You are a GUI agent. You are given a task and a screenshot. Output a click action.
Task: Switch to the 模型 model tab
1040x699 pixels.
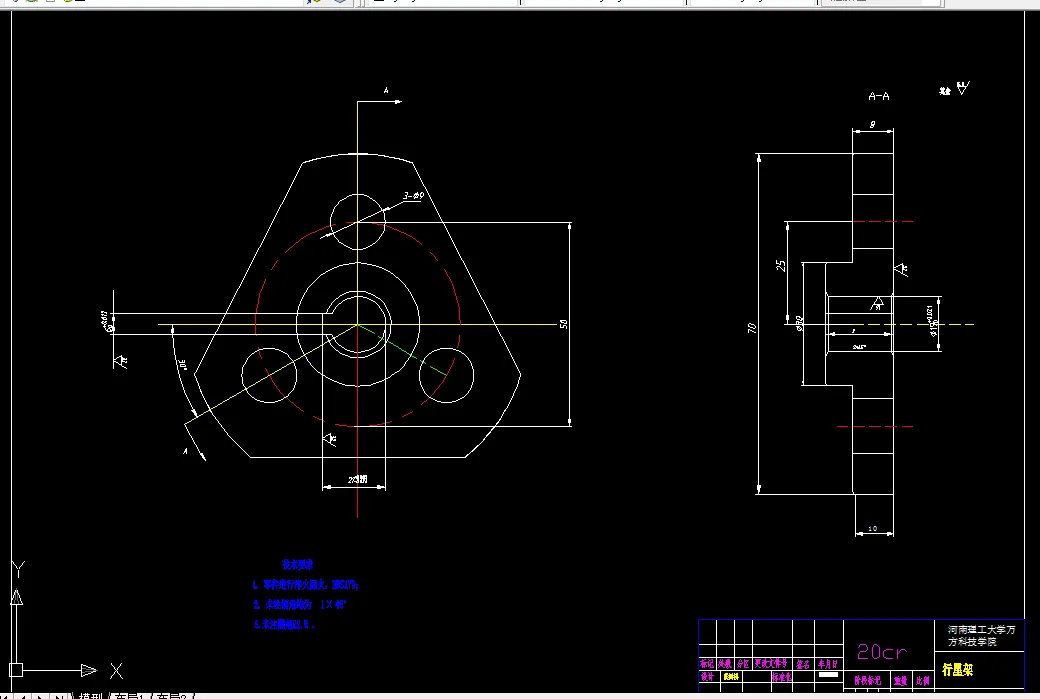(90, 696)
